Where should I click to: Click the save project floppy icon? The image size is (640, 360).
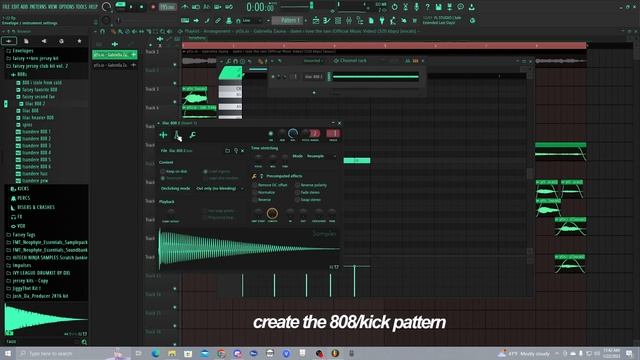click(438, 7)
